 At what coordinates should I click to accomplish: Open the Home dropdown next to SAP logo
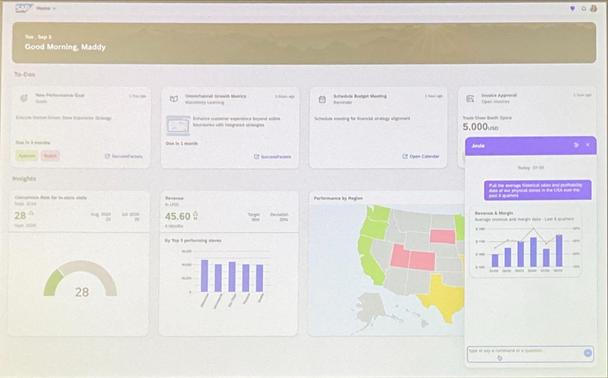(x=46, y=8)
